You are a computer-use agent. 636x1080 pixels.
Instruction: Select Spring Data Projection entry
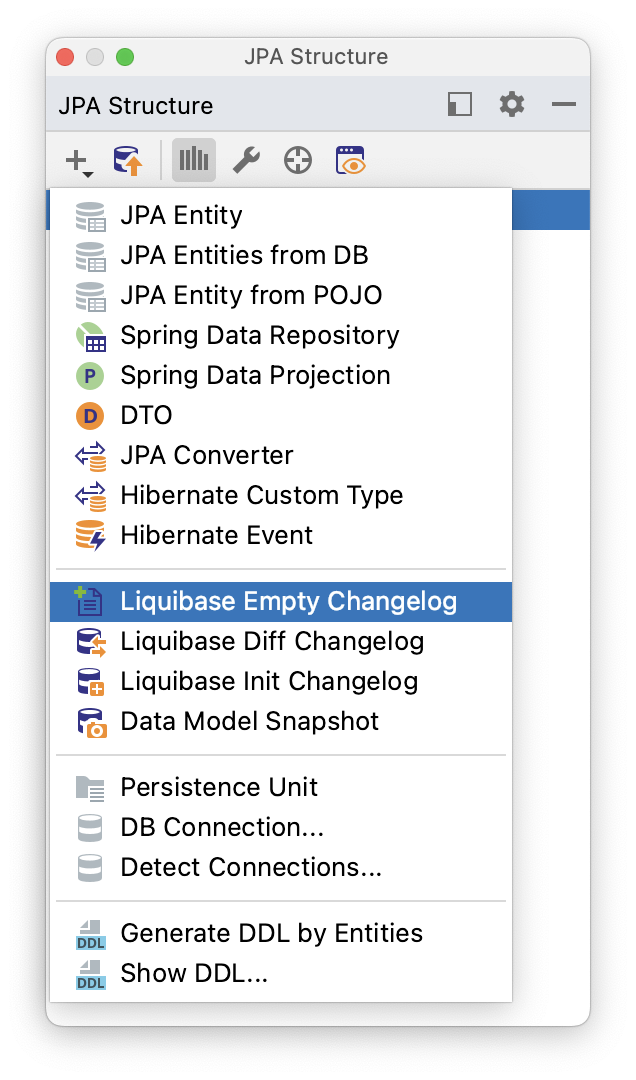tap(281, 375)
